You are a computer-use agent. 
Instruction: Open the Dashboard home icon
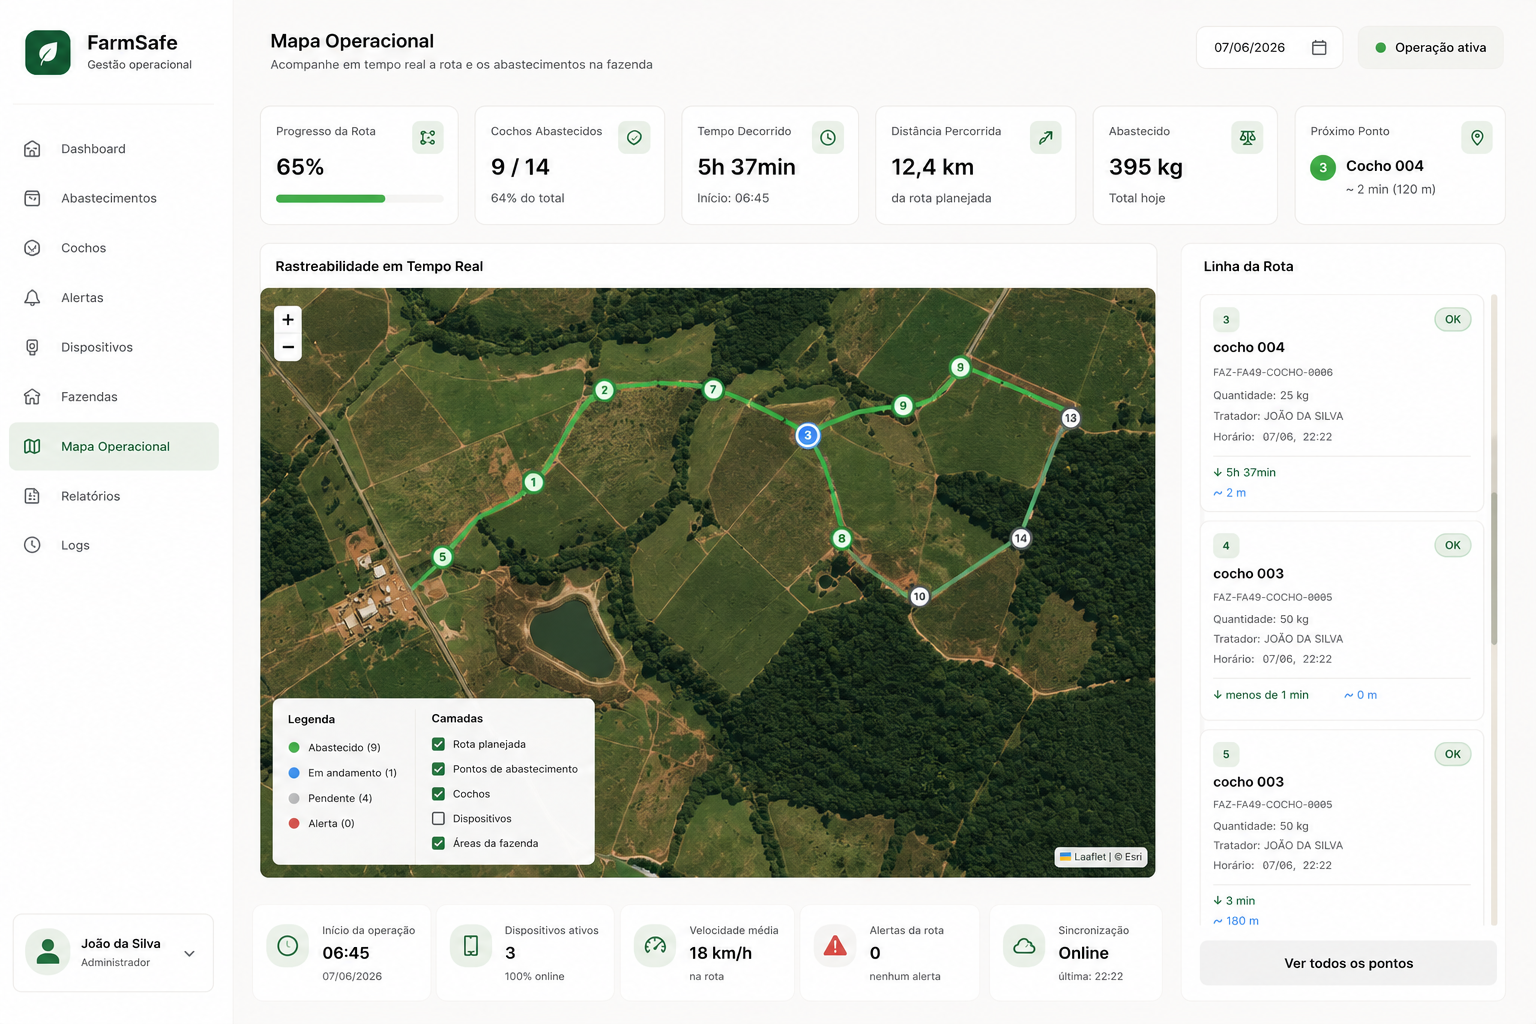32,149
